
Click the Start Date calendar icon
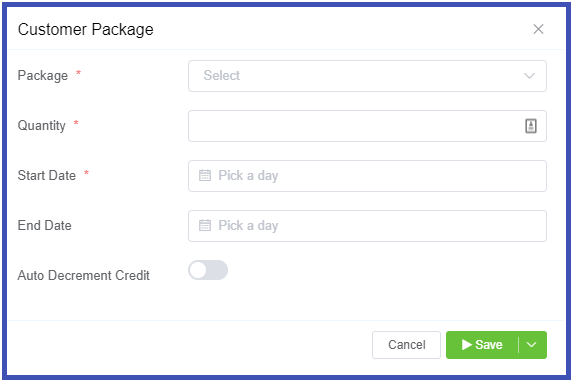205,175
